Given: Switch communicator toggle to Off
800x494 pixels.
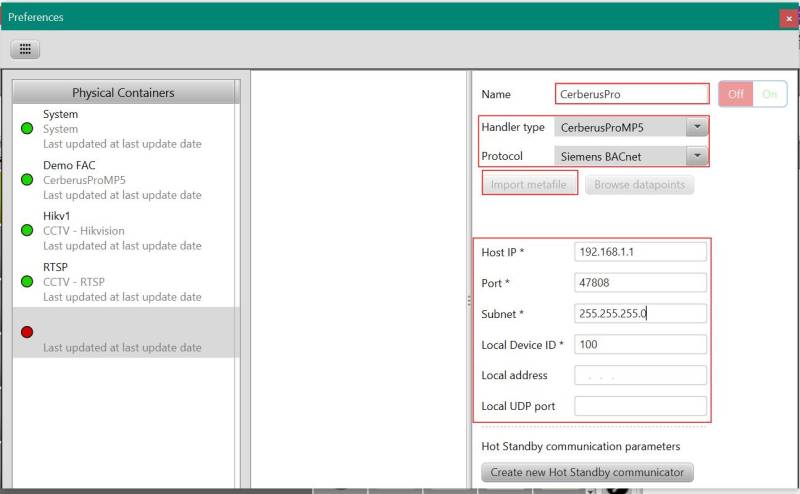Looking at the screenshot, I should tap(736, 94).
